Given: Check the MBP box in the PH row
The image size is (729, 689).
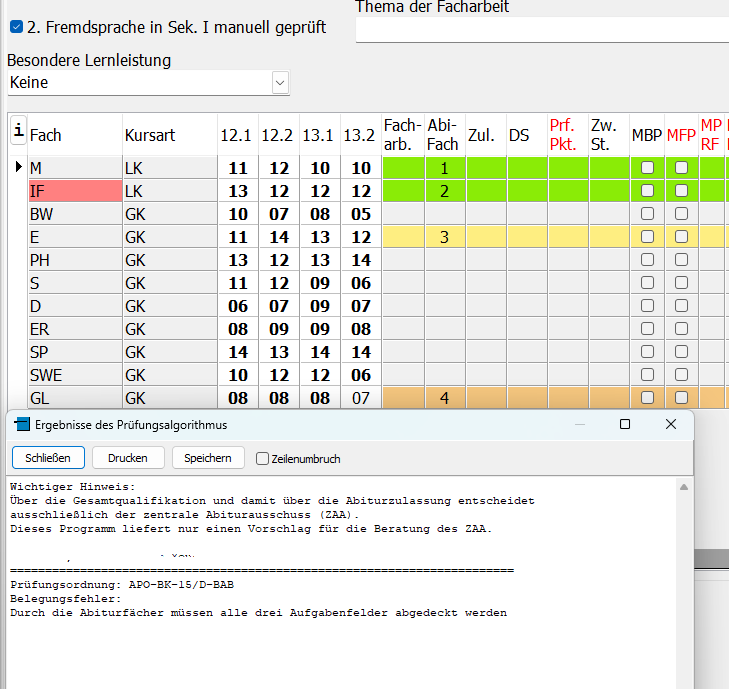Looking at the screenshot, I should (x=647, y=259).
